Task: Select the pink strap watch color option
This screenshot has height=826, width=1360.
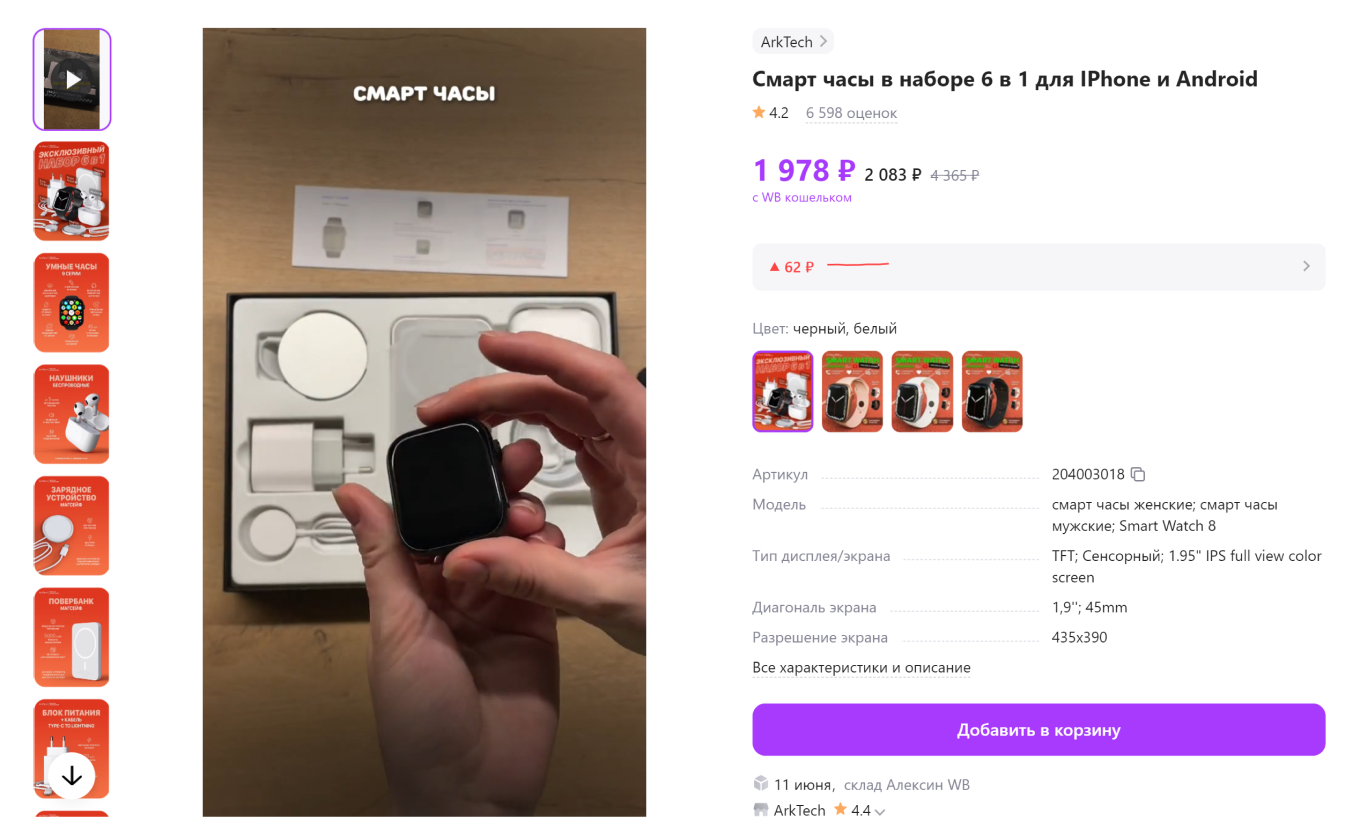Action: tap(852, 391)
